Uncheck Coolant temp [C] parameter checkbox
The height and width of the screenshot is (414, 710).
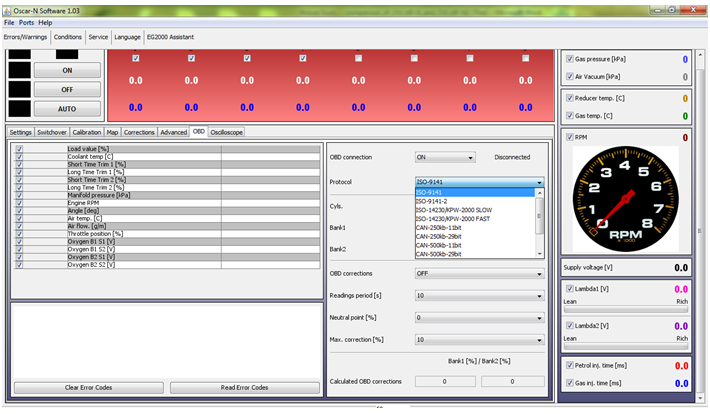[19, 157]
